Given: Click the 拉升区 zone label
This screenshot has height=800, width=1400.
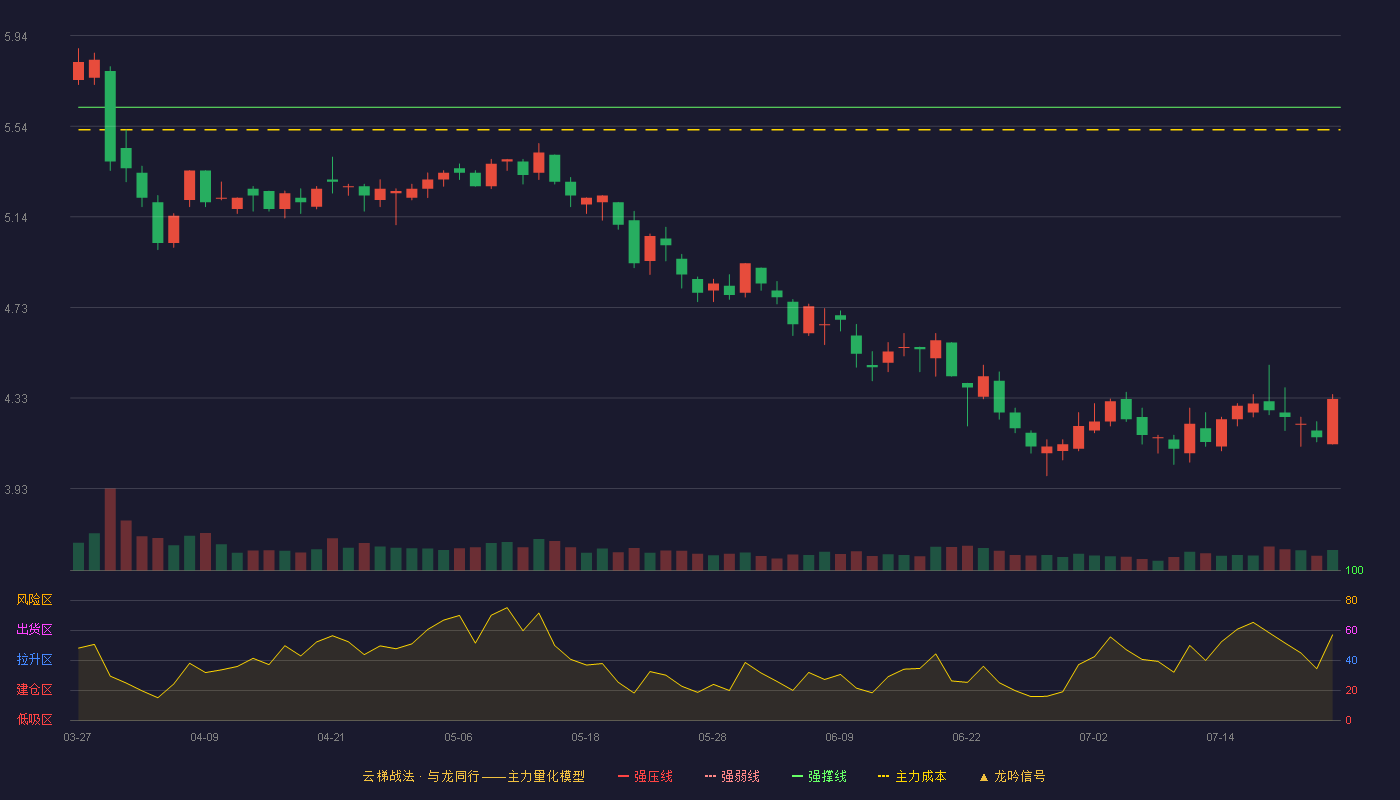Looking at the screenshot, I should pyautogui.click(x=35, y=660).
